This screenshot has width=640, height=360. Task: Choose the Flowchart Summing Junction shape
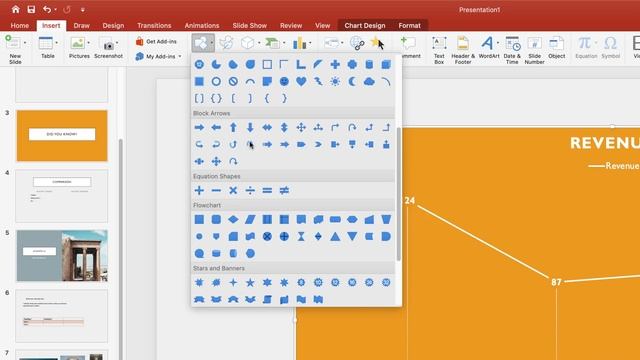(267, 236)
